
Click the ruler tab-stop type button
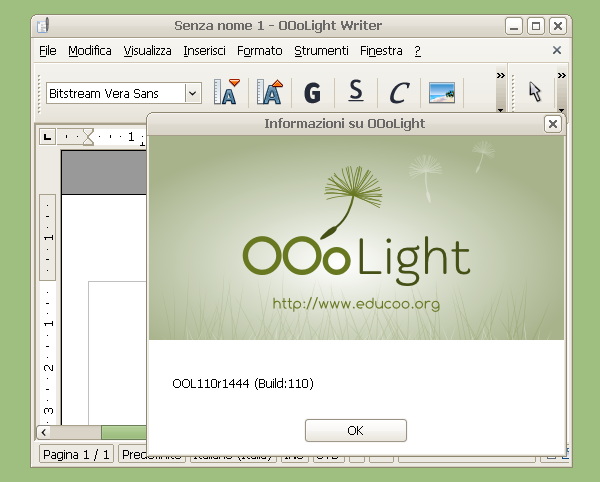47,137
